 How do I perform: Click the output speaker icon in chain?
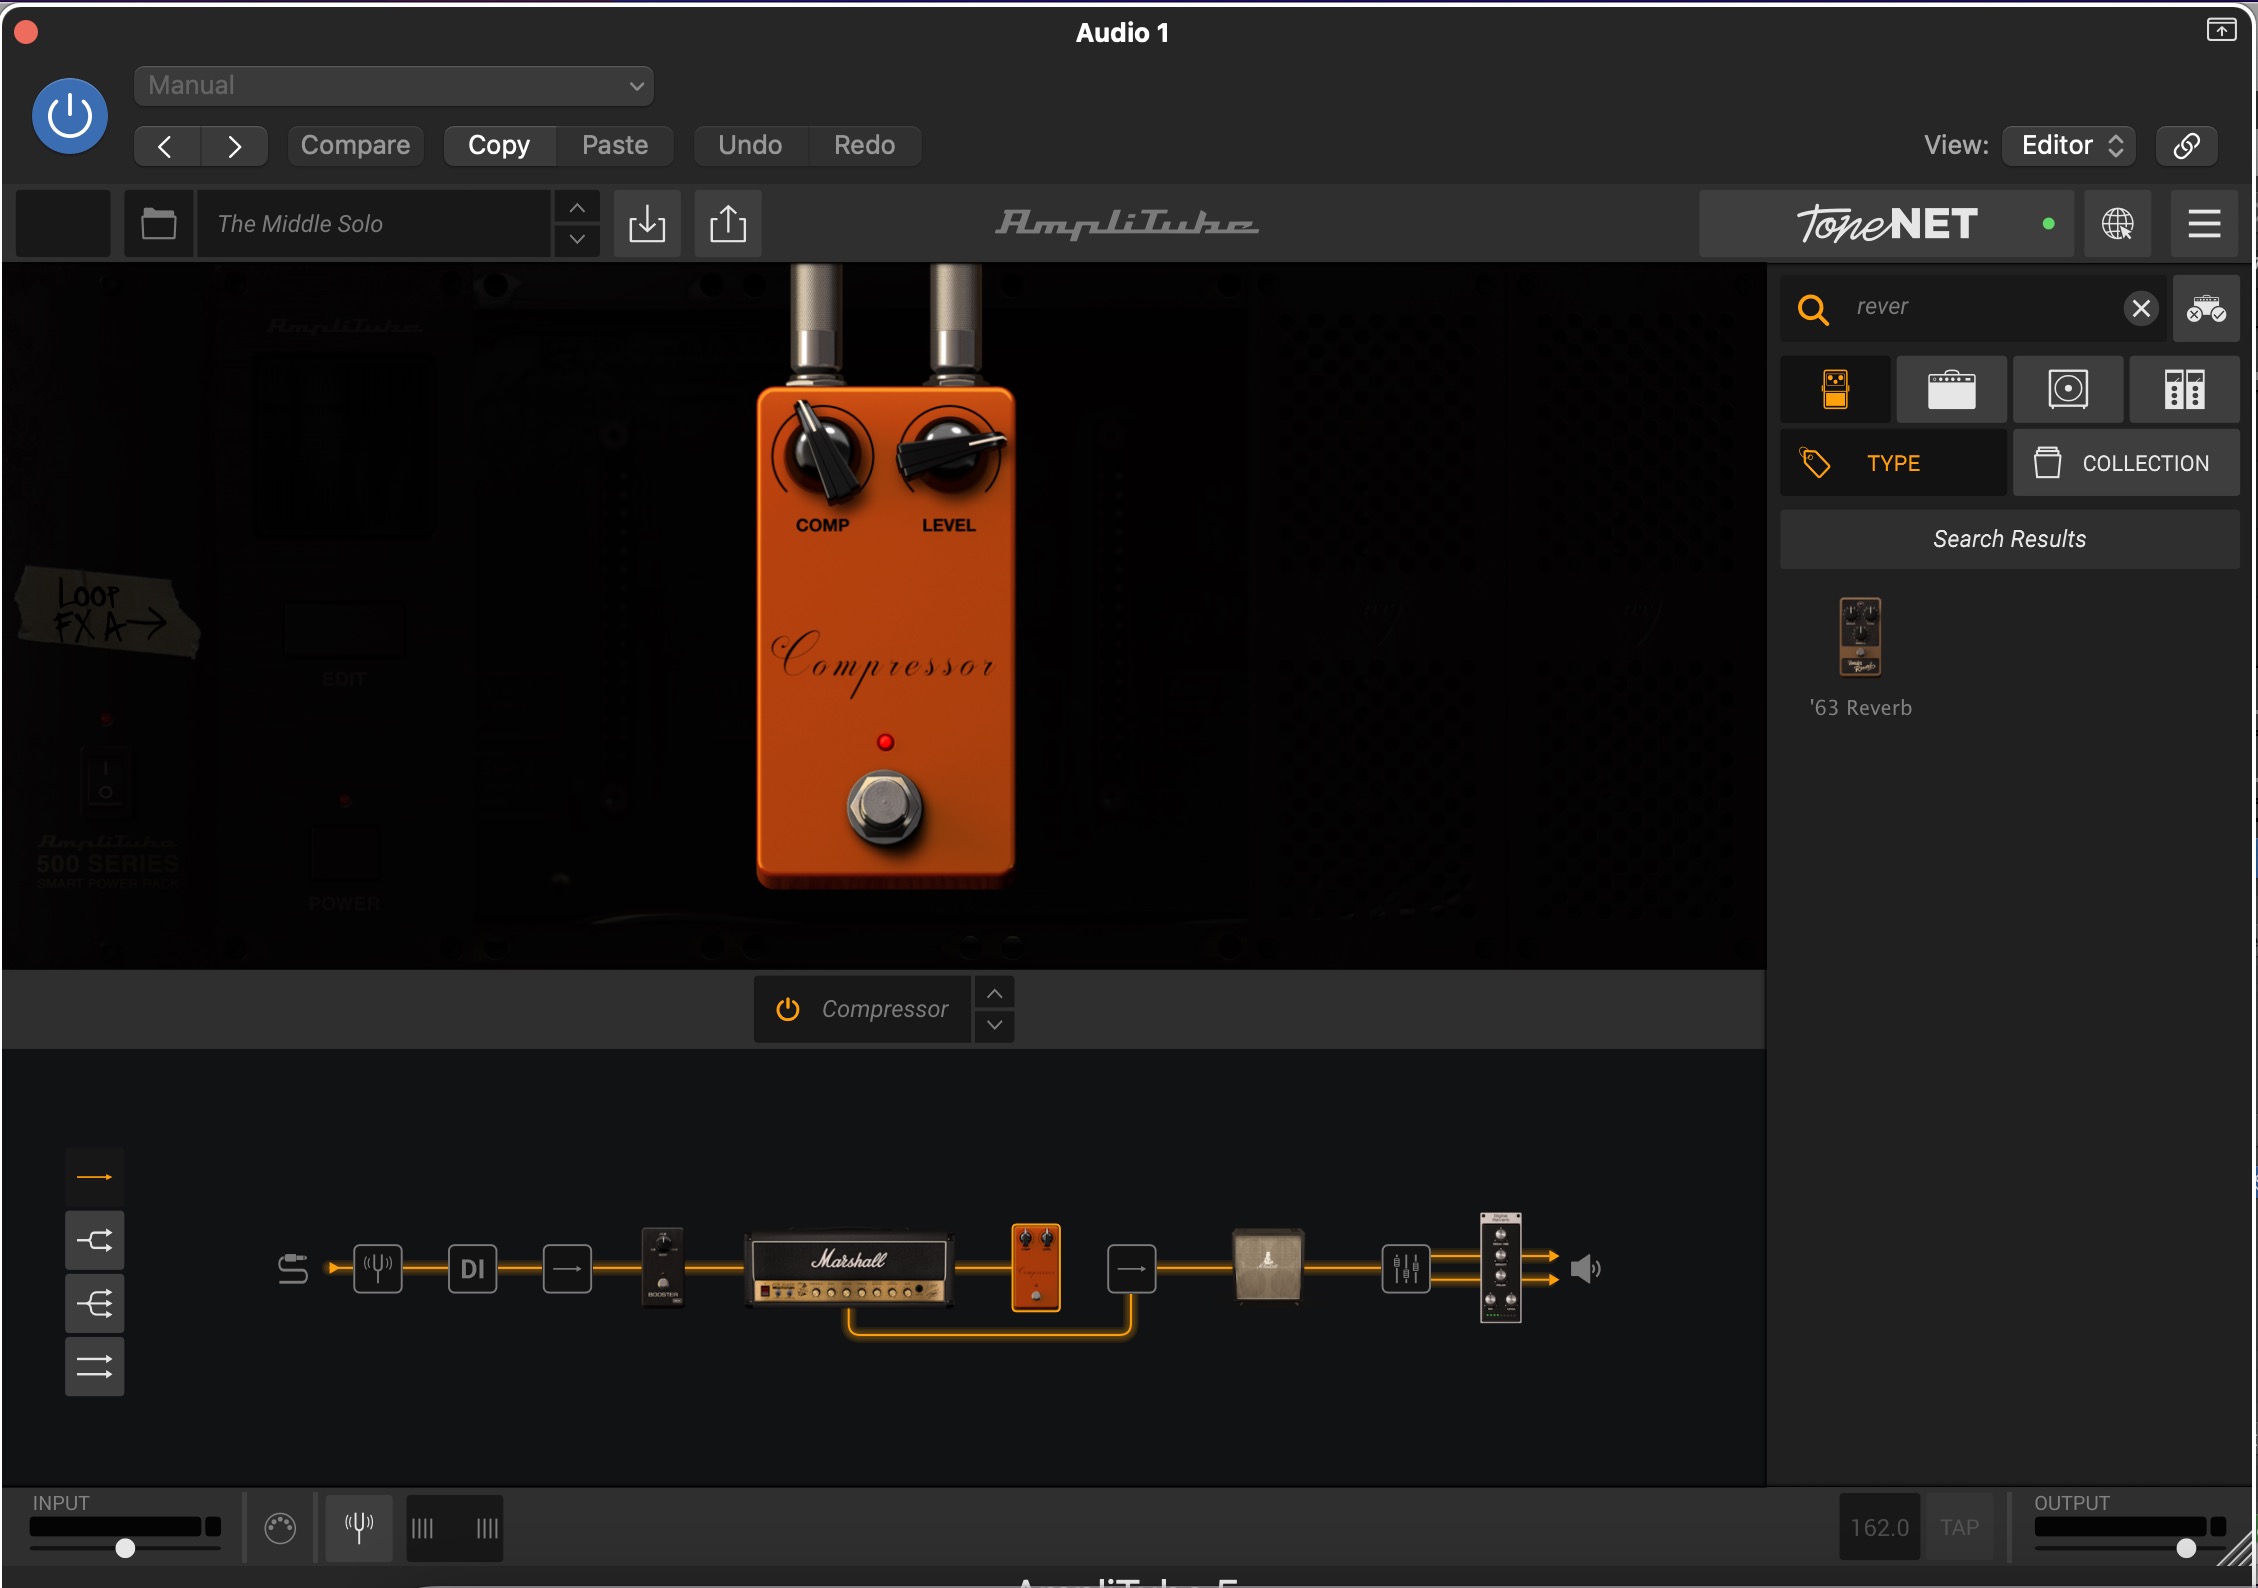click(1585, 1269)
